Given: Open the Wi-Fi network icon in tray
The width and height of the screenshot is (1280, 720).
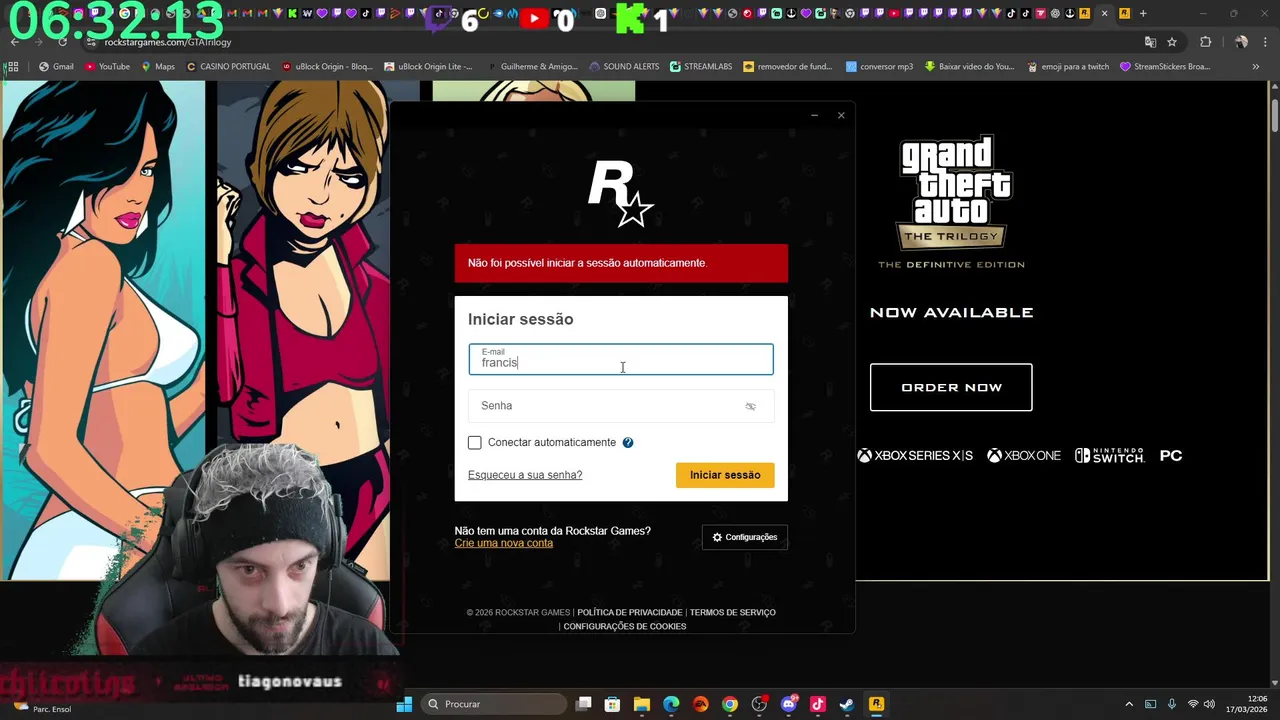Looking at the screenshot, I should pos(1192,704).
